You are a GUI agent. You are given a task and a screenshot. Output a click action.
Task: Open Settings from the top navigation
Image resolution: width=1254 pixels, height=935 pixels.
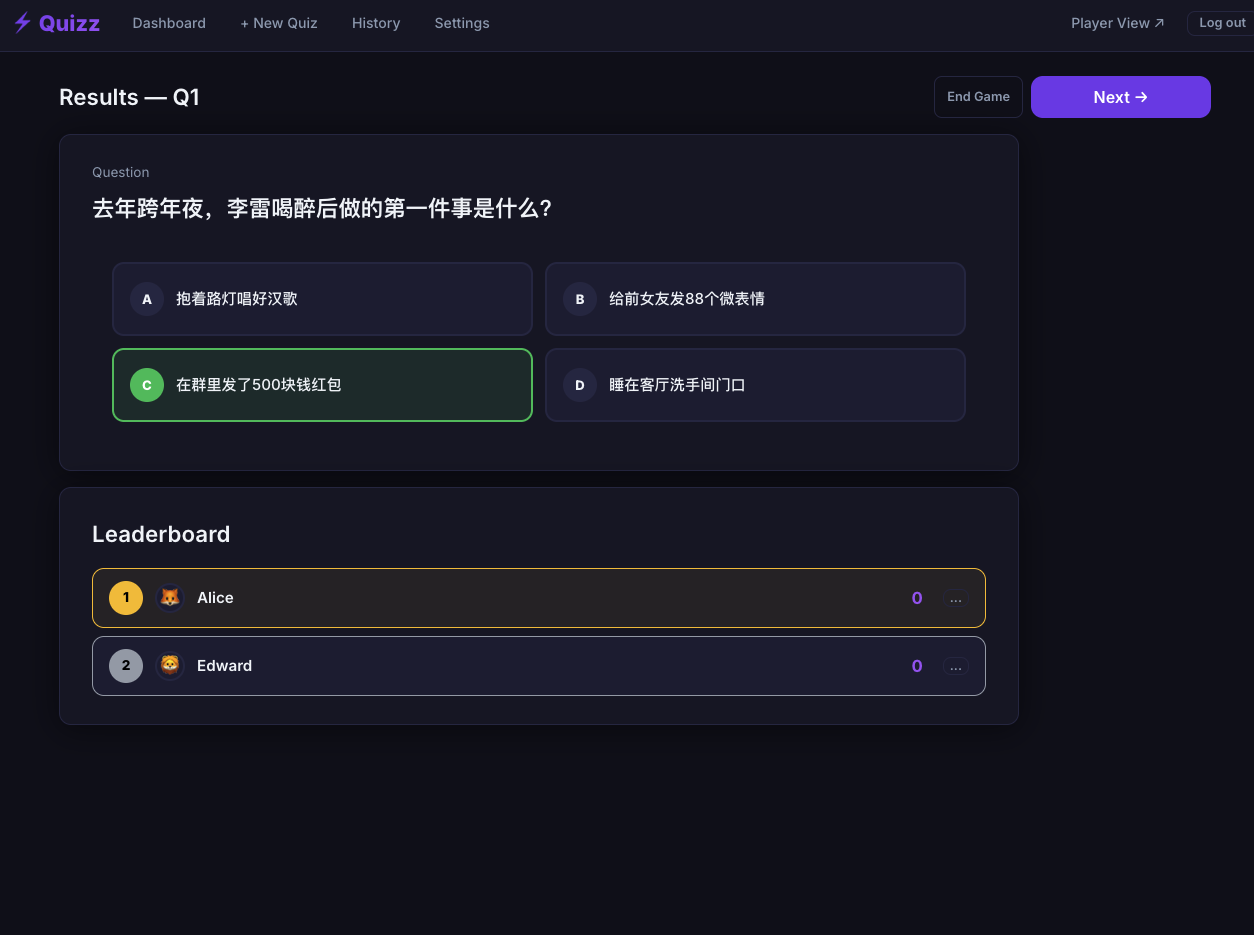(x=462, y=23)
